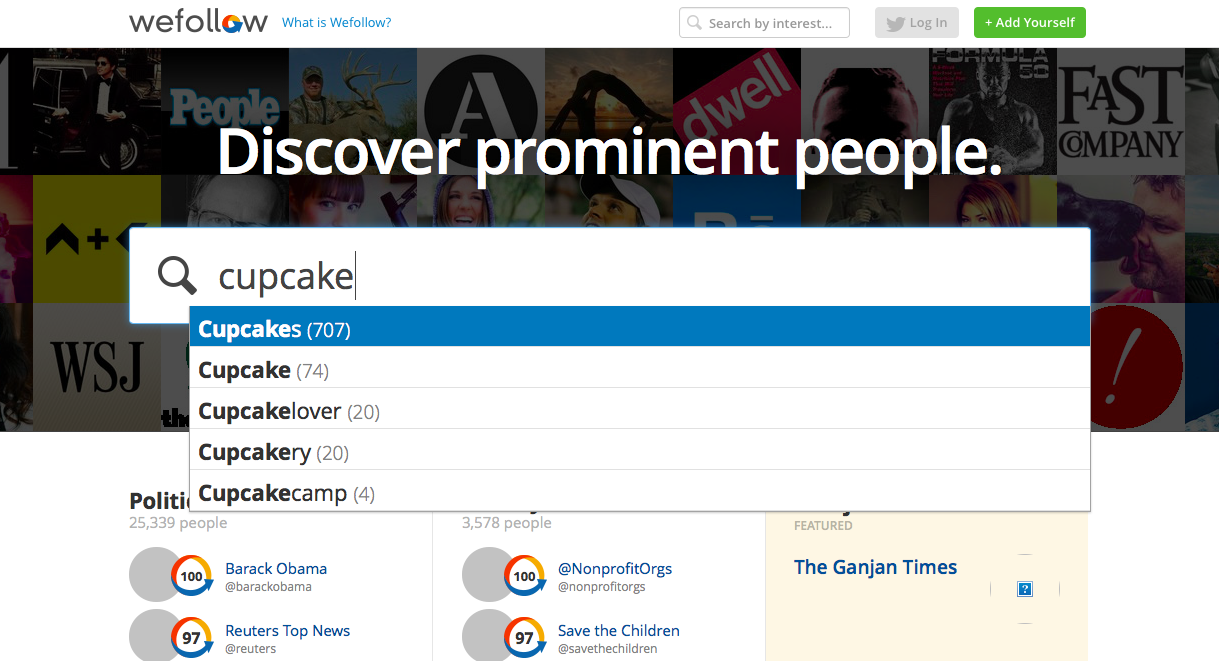Click the green Add Yourself button

(x=1030, y=23)
